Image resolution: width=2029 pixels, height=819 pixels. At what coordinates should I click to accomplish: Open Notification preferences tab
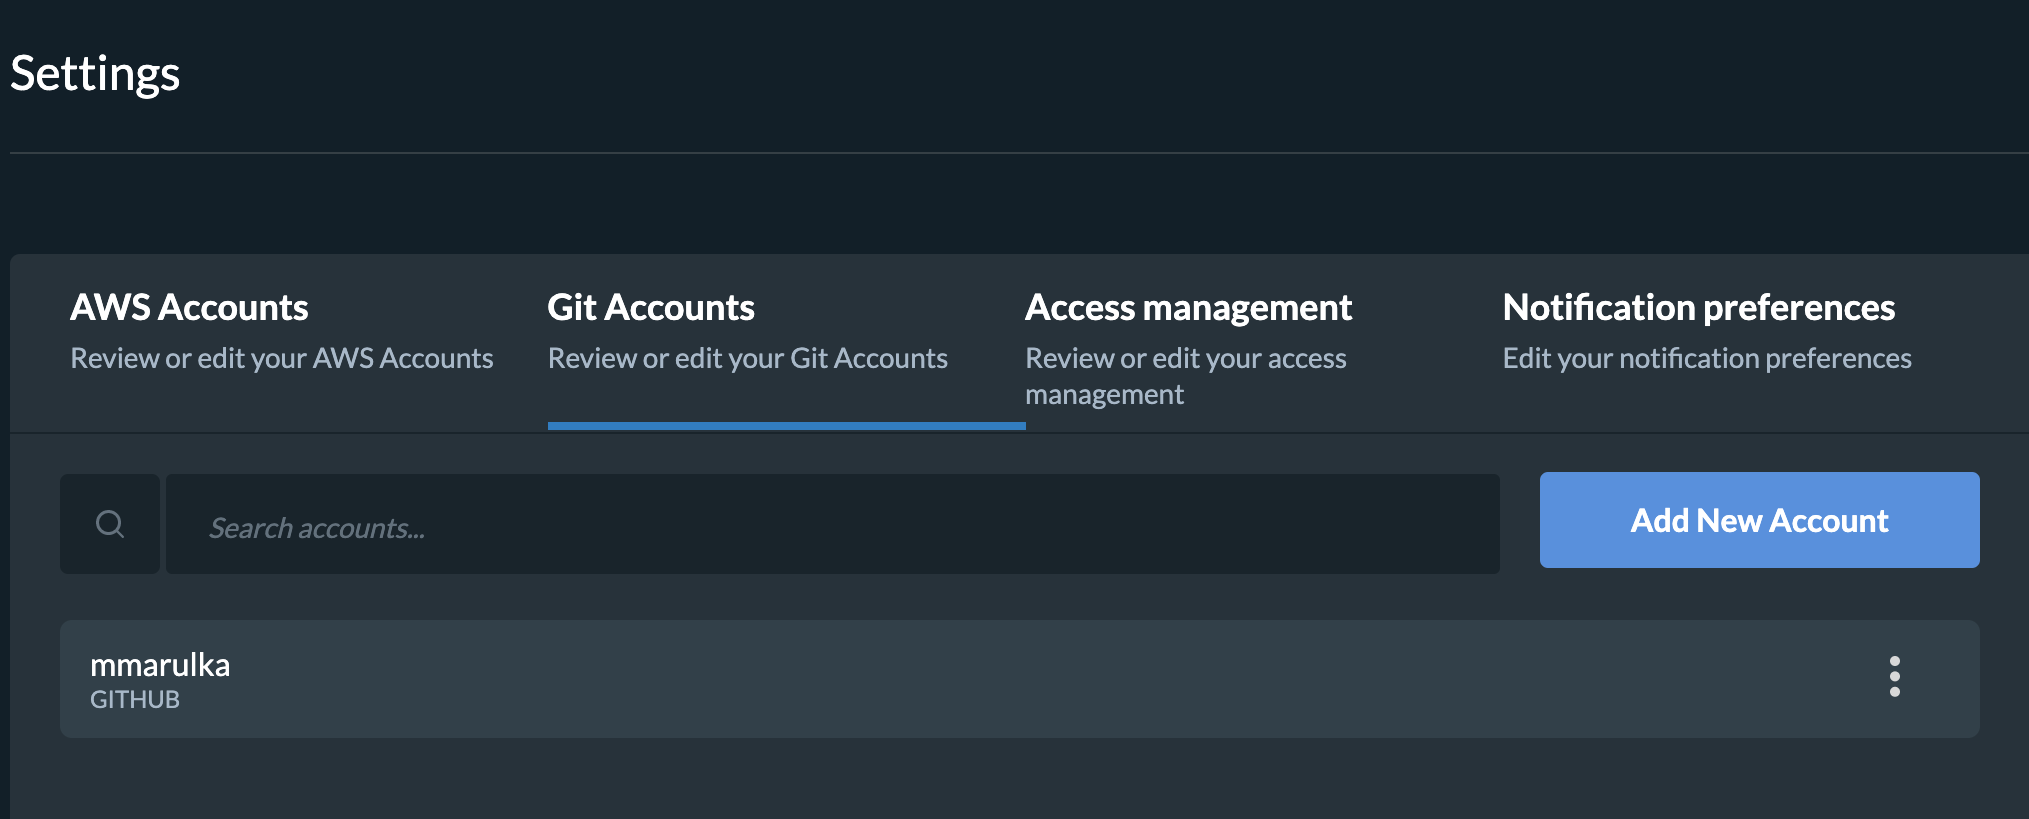coord(1707,333)
